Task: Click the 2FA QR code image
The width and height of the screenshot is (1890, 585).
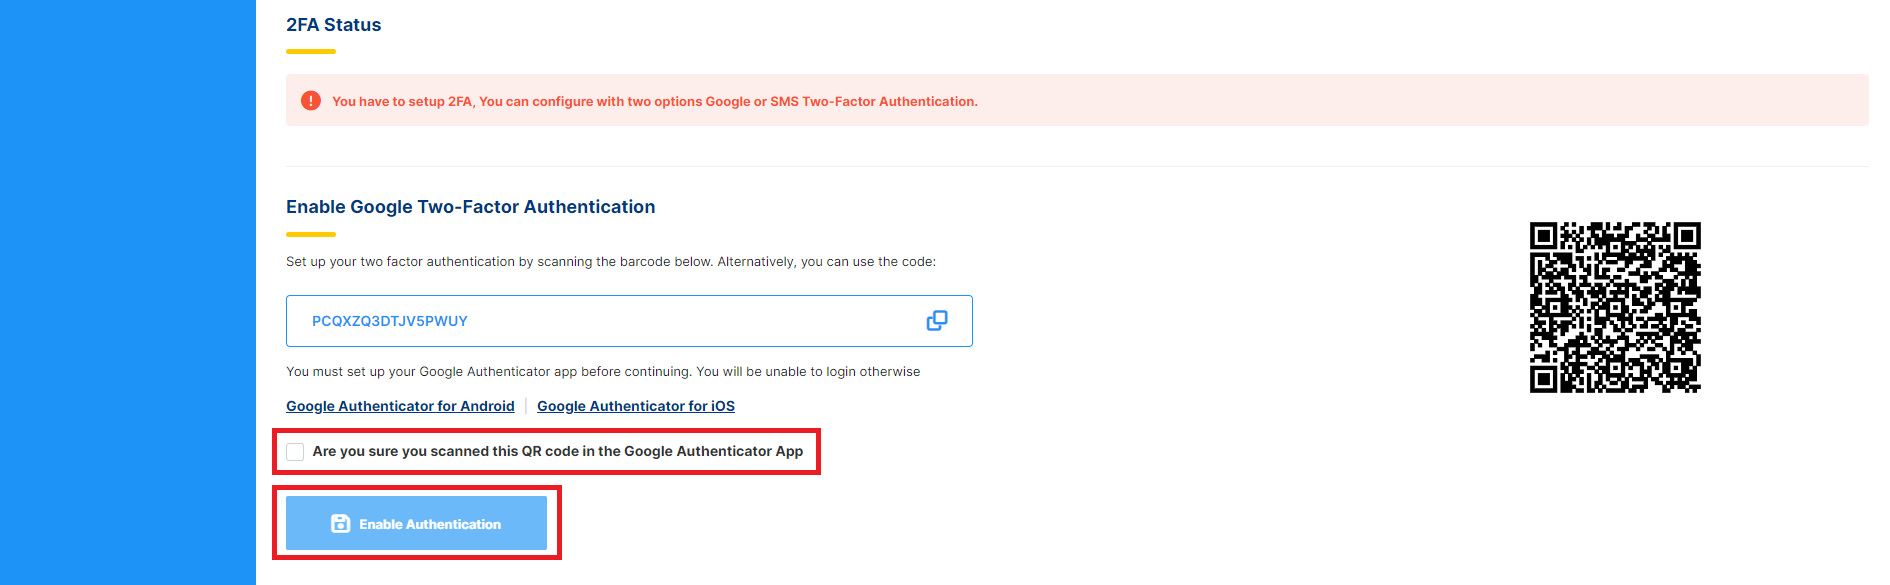Action: (1615, 307)
